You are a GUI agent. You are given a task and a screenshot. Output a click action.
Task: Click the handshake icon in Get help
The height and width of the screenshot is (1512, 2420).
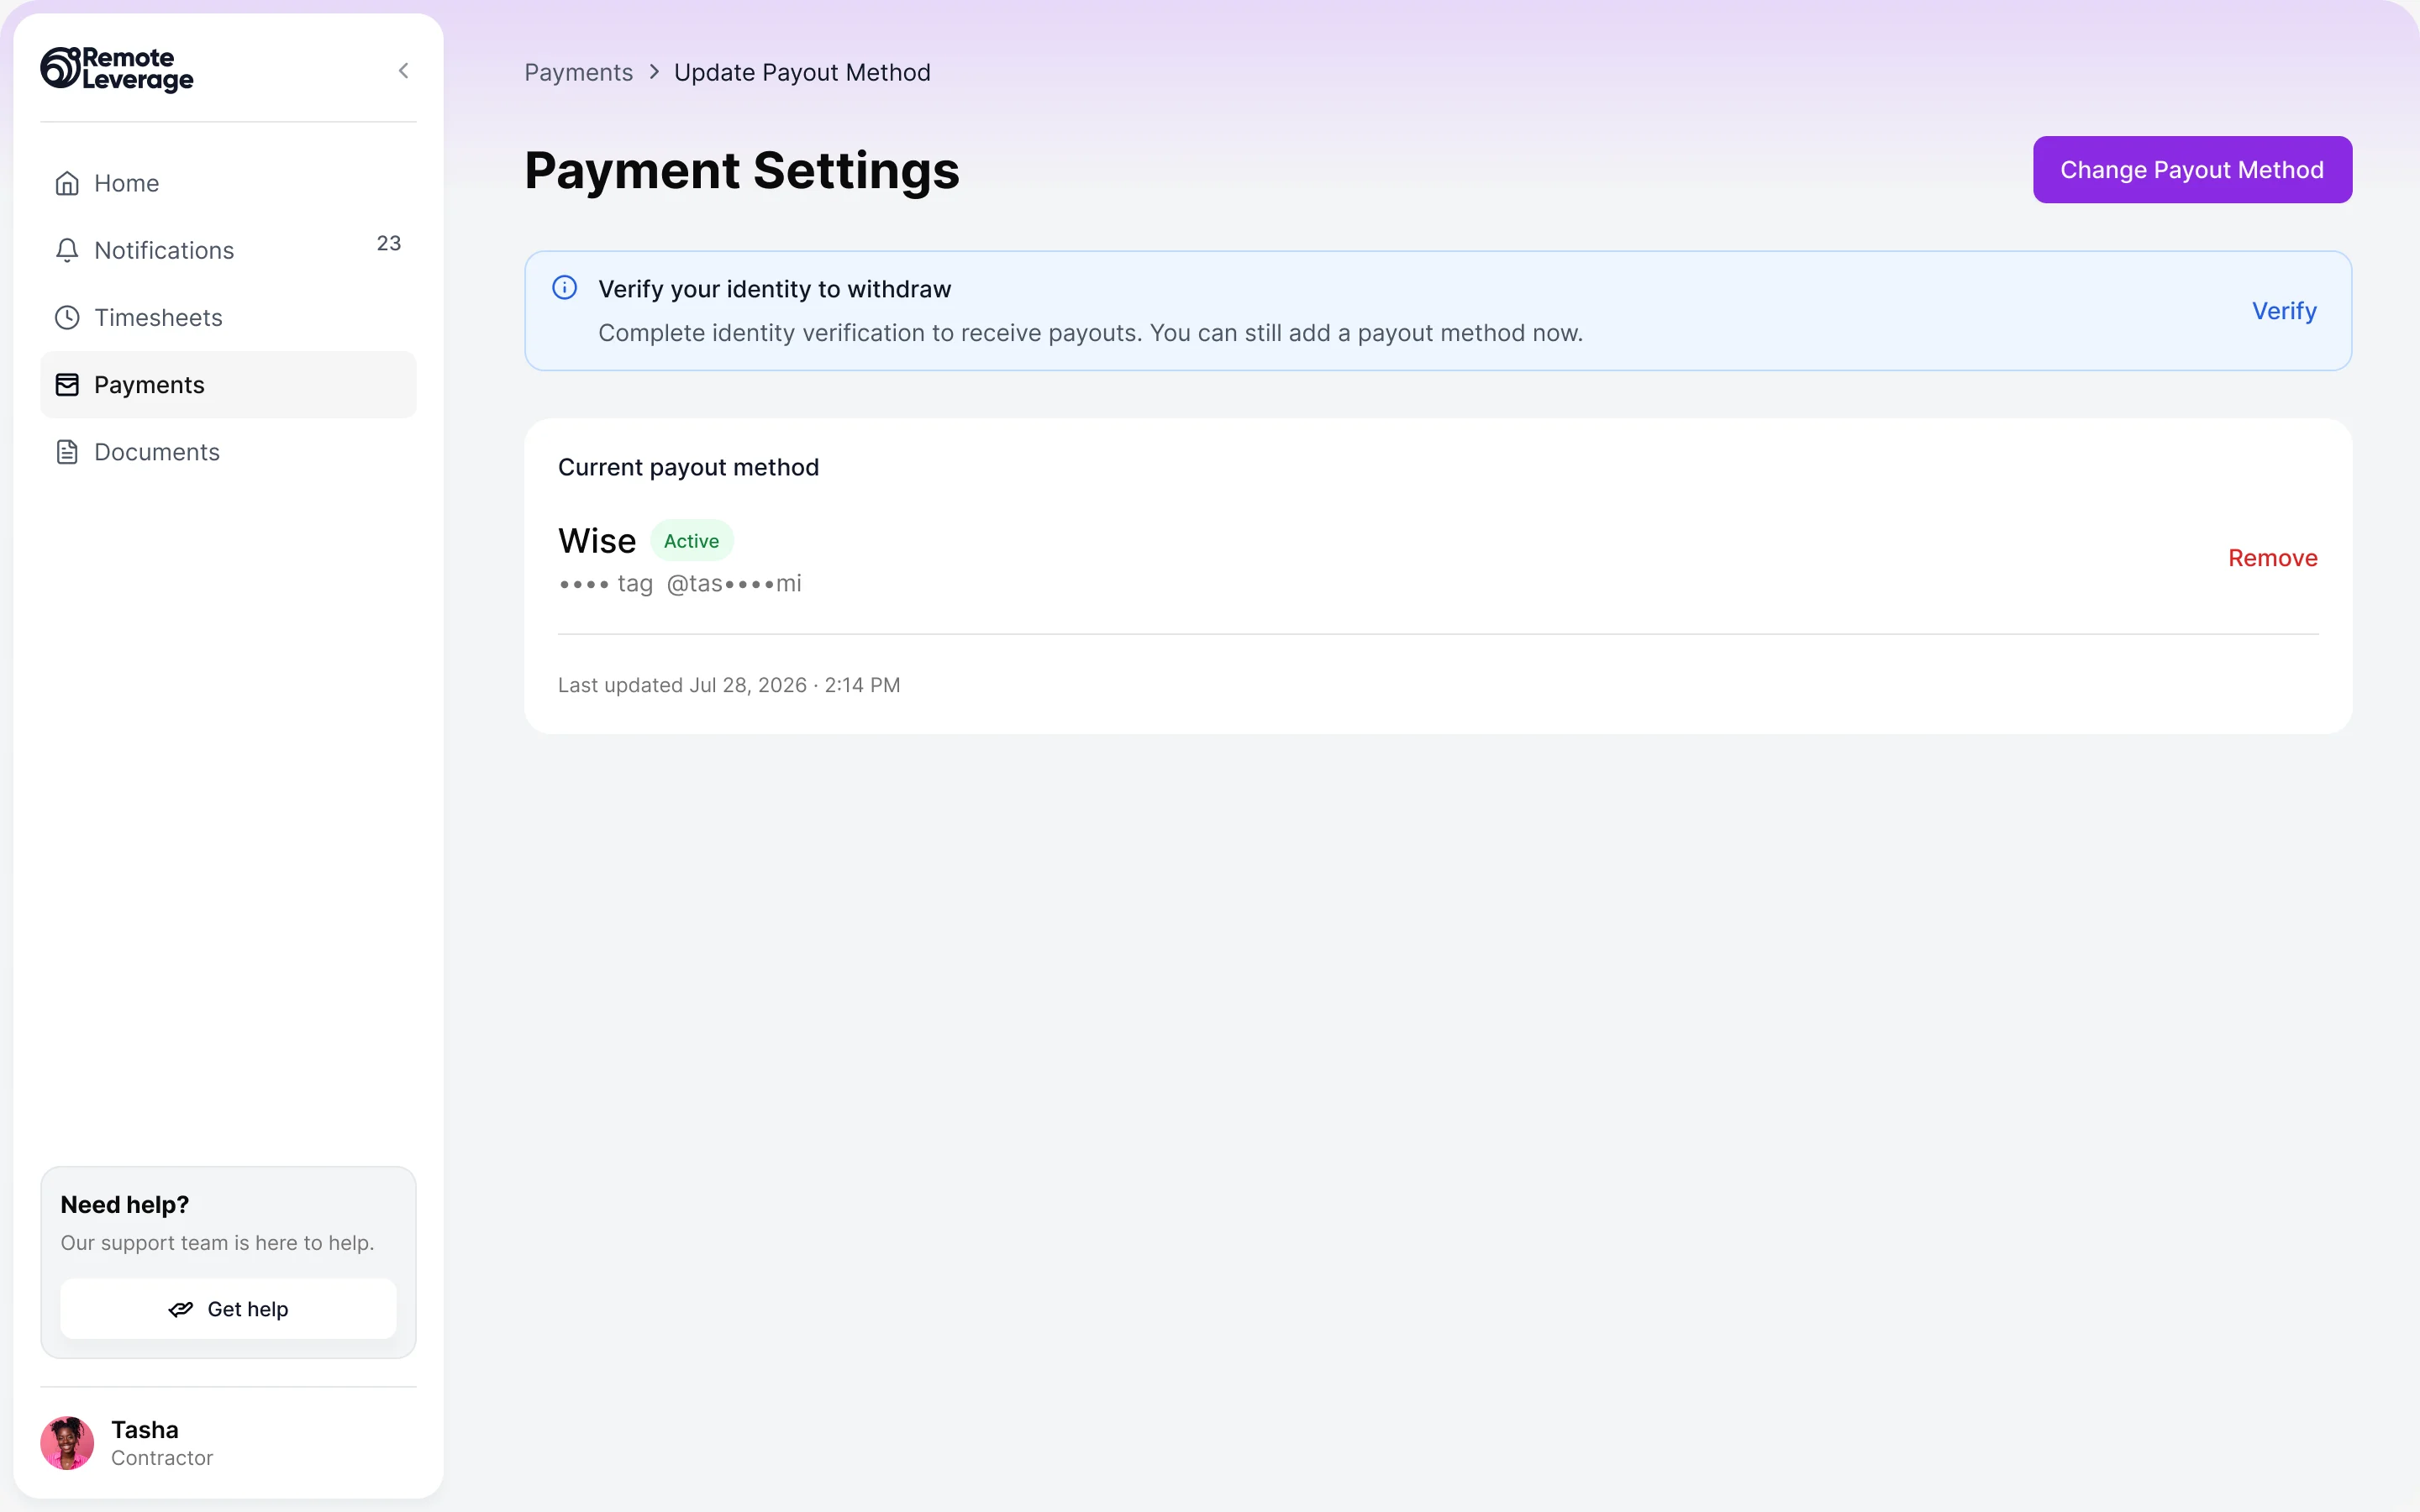tap(181, 1309)
